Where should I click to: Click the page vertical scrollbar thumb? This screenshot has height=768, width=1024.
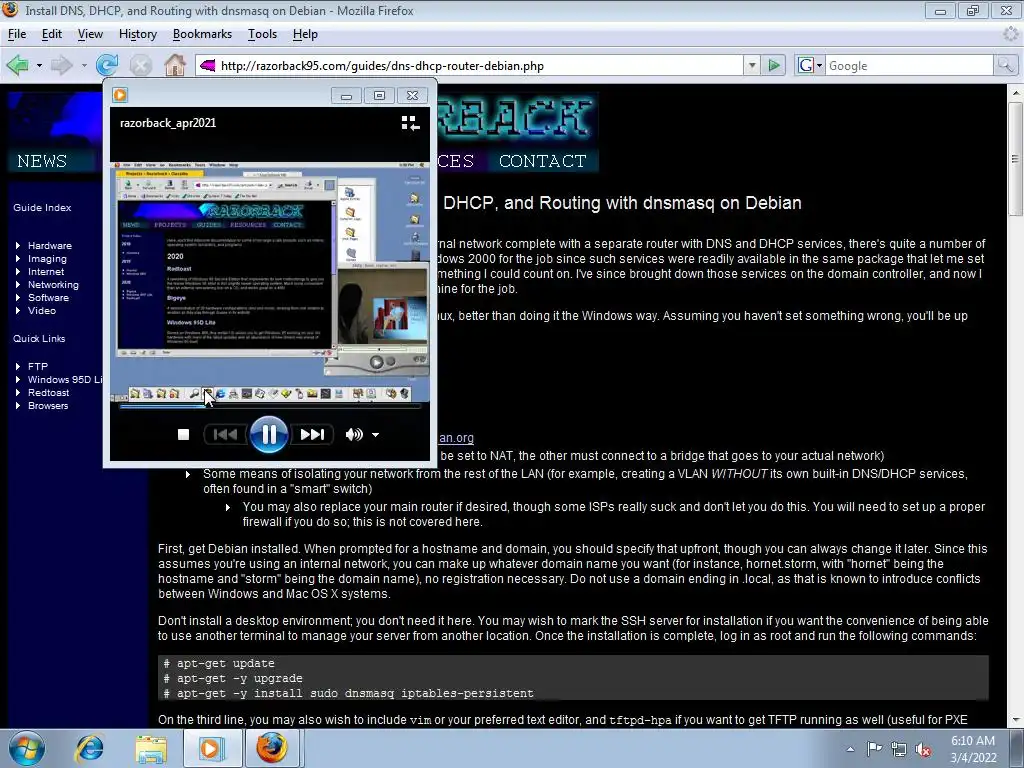[x=1016, y=159]
